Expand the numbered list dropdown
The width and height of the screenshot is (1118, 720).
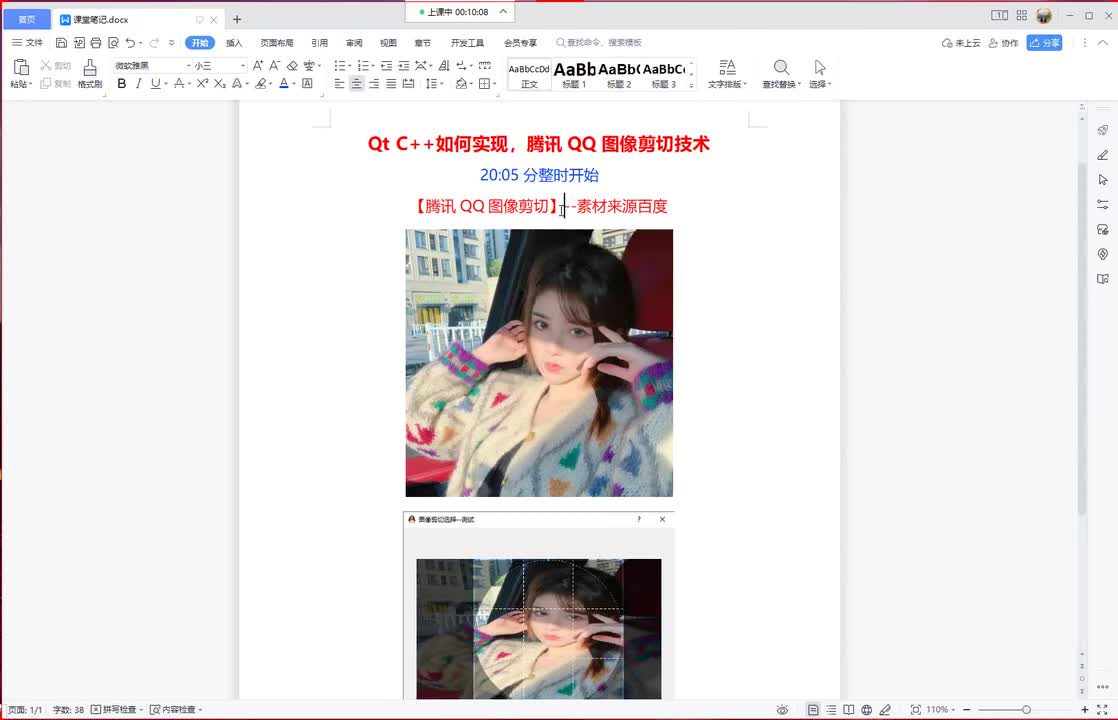373,66
